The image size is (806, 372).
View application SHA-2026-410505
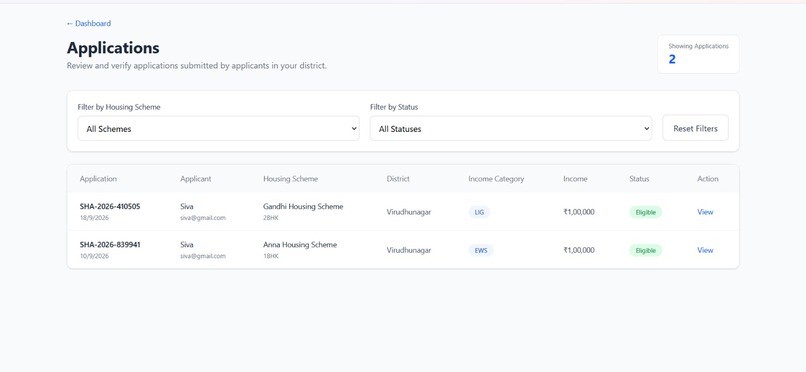coord(705,212)
